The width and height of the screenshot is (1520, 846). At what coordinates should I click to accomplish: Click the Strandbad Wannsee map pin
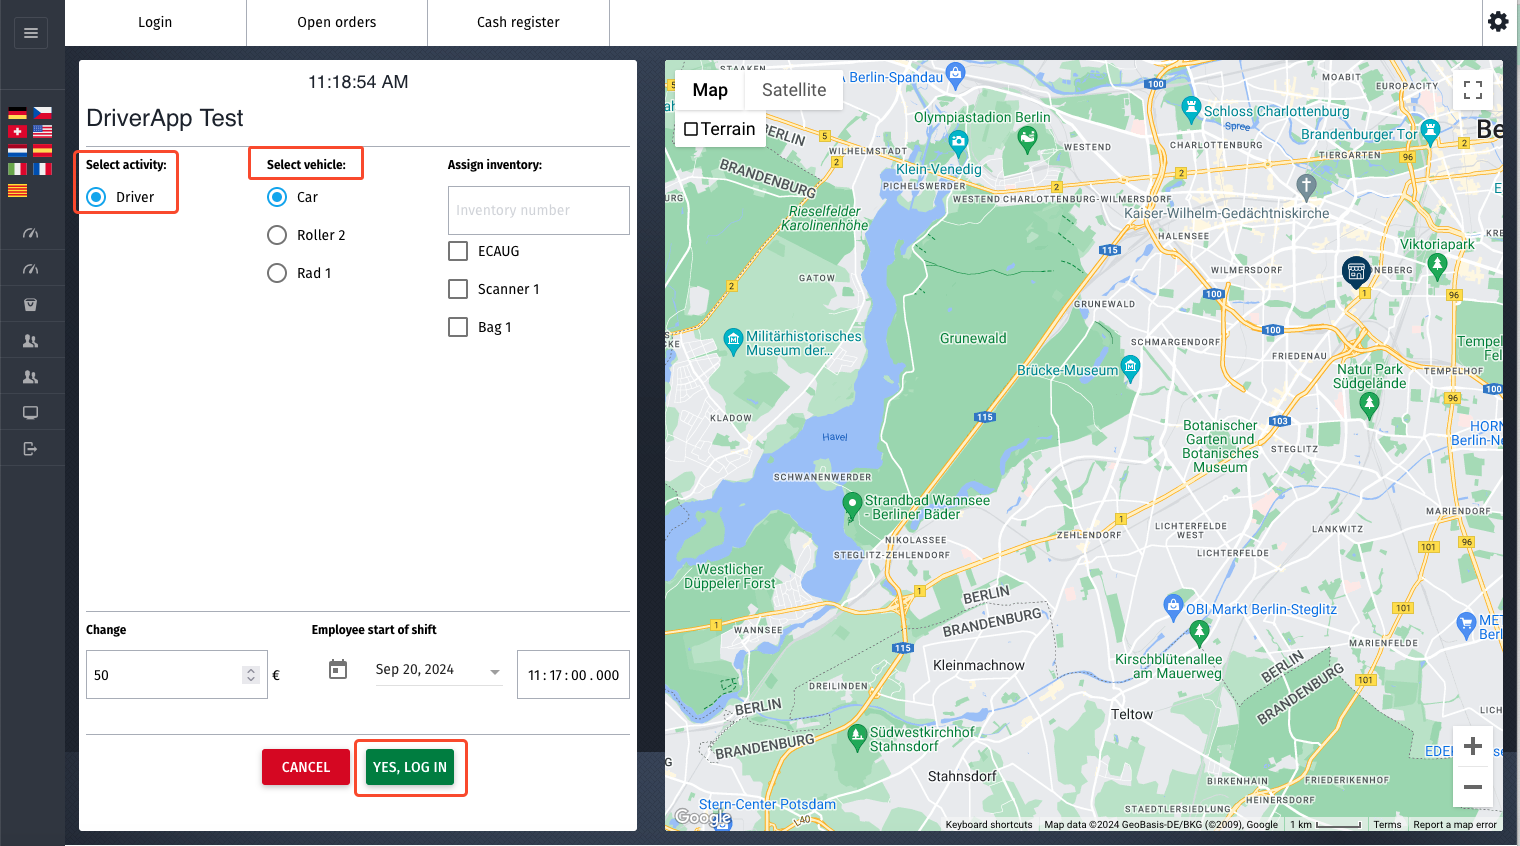852,504
